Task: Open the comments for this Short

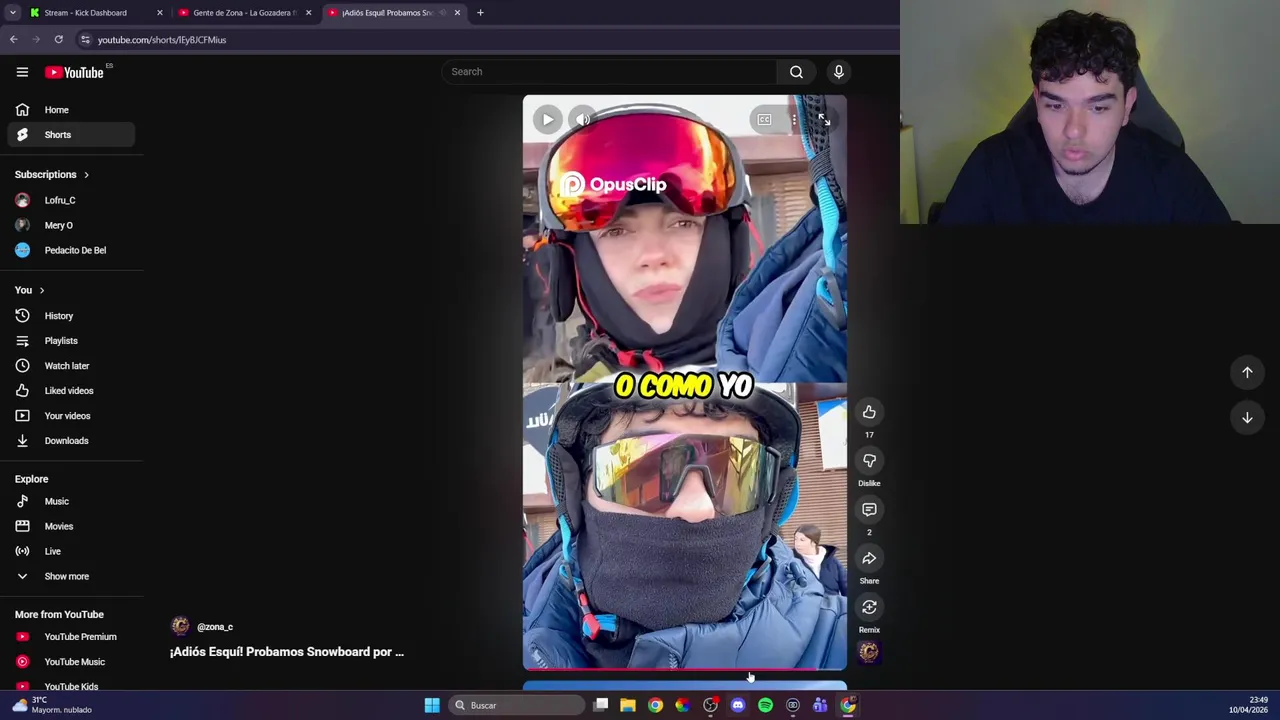Action: pos(869,510)
